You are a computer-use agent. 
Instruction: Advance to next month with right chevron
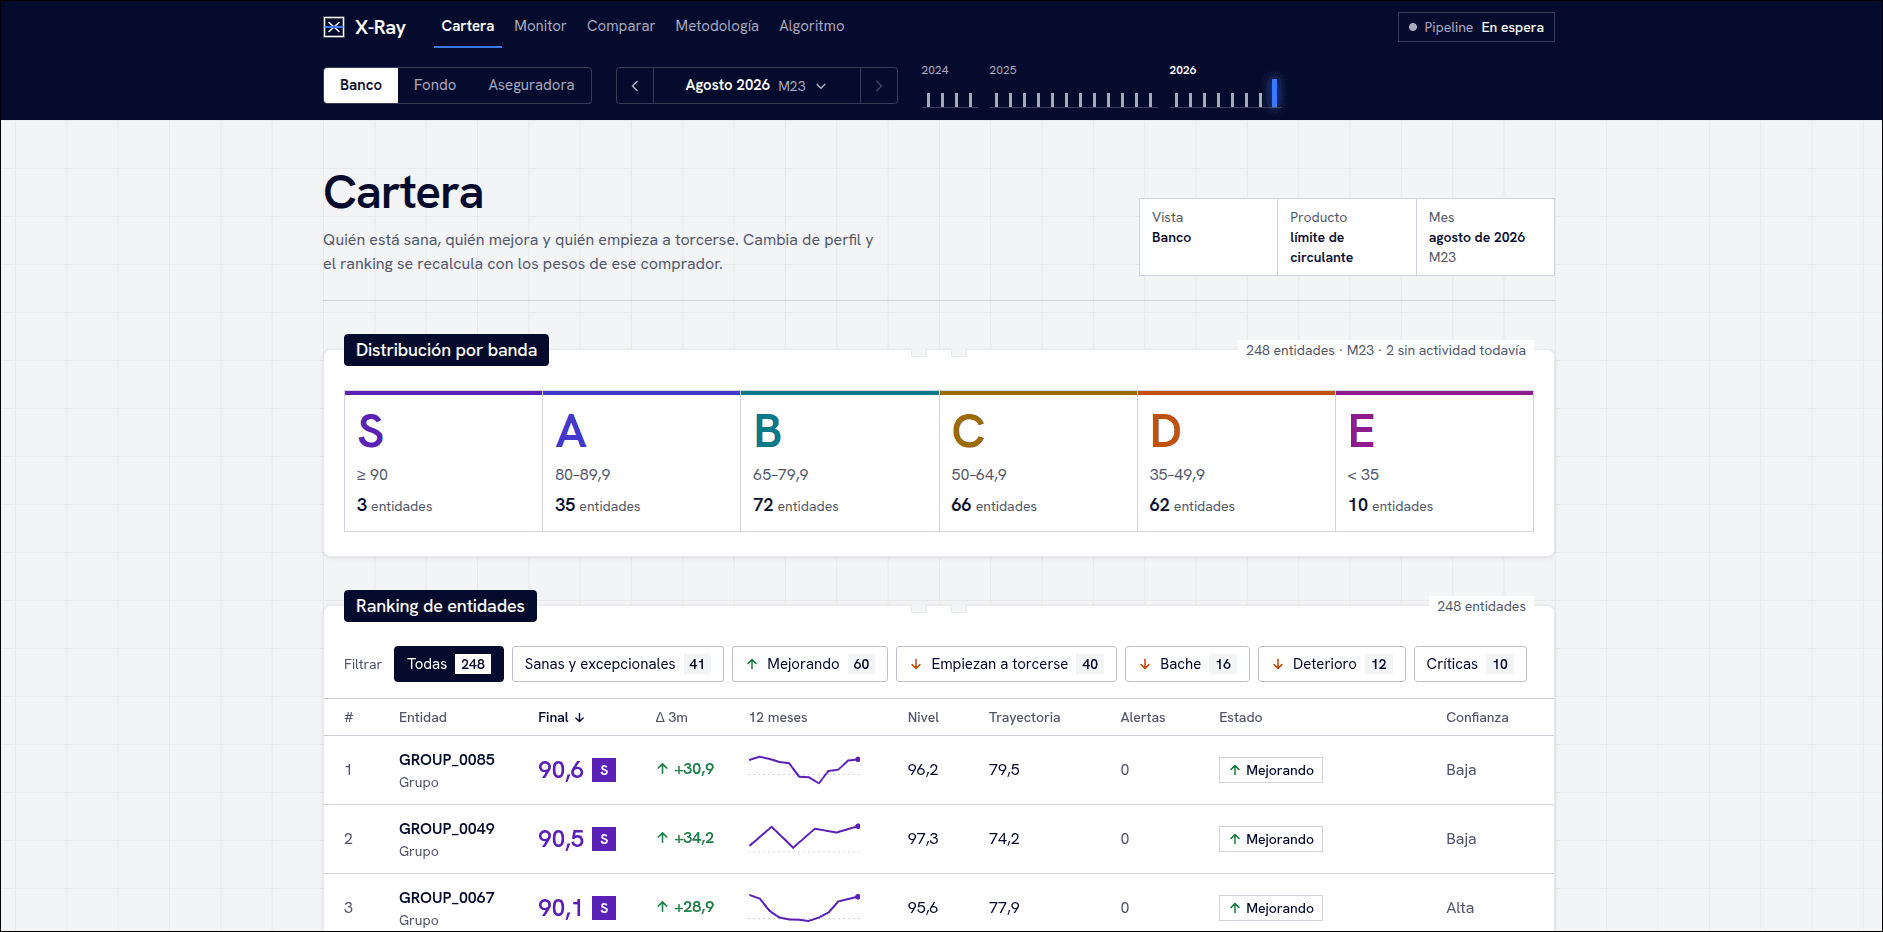coord(879,86)
